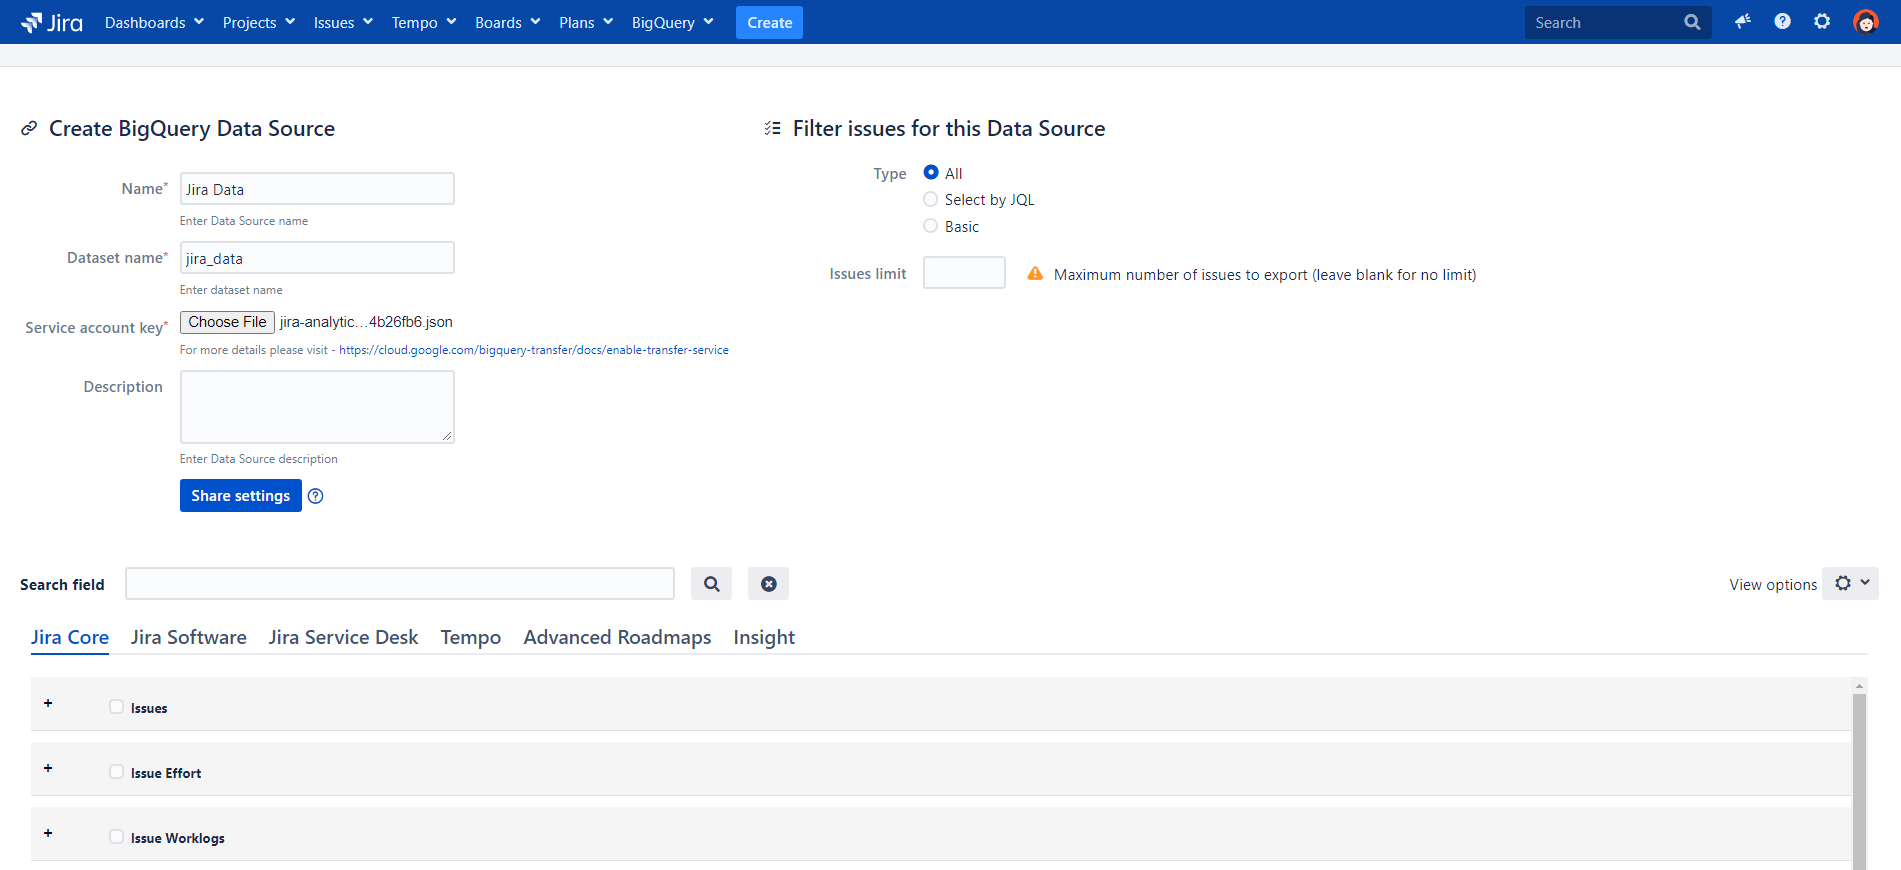The width and height of the screenshot is (1901, 870).
Task: Open the bigquery-transfer documentation link
Action: click(x=534, y=350)
